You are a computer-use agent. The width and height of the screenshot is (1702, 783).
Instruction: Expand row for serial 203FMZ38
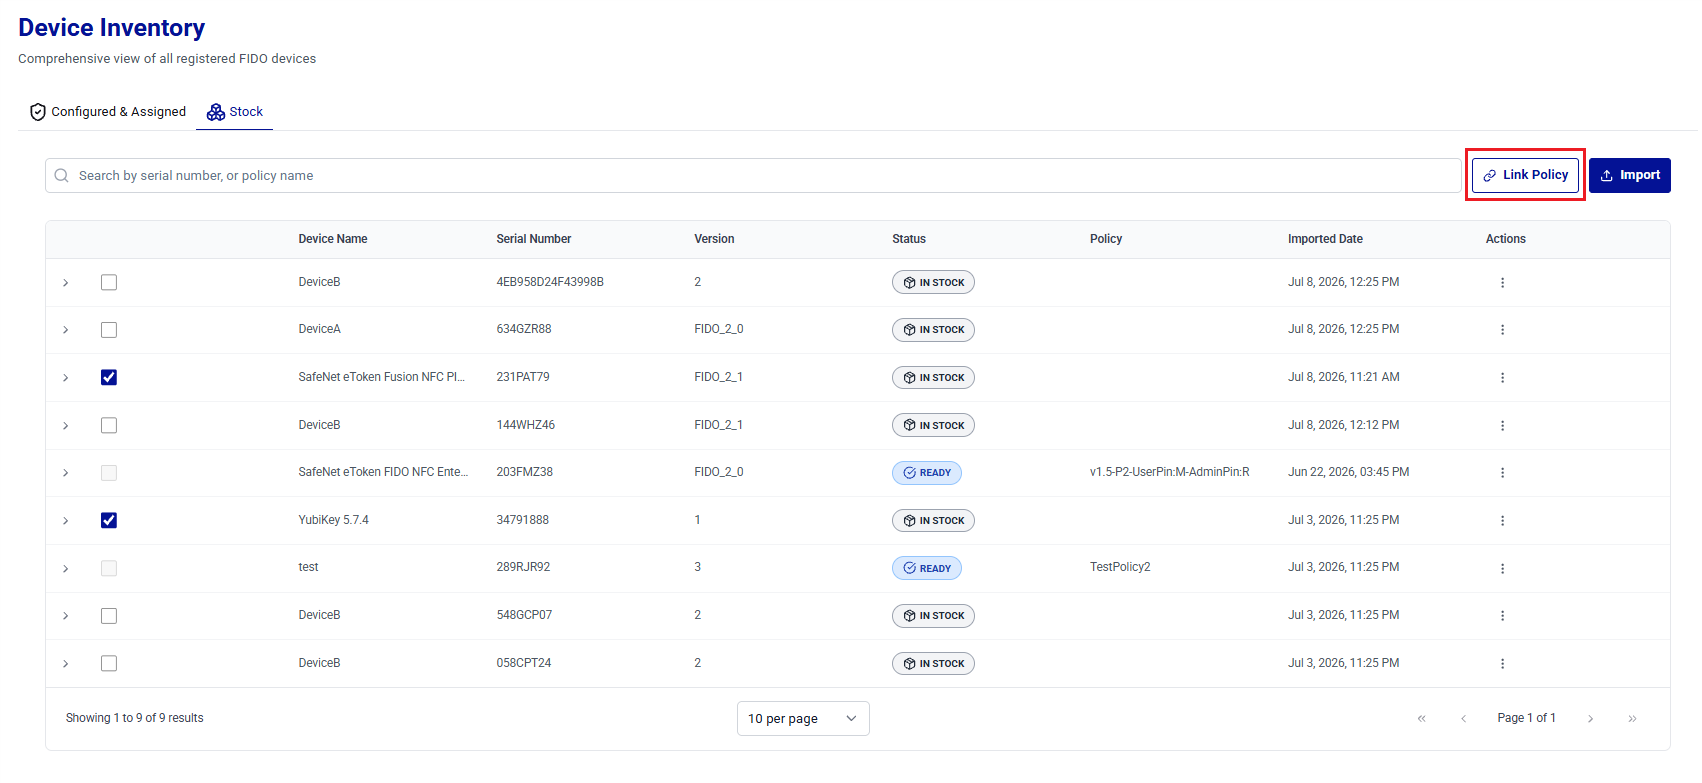(66, 473)
